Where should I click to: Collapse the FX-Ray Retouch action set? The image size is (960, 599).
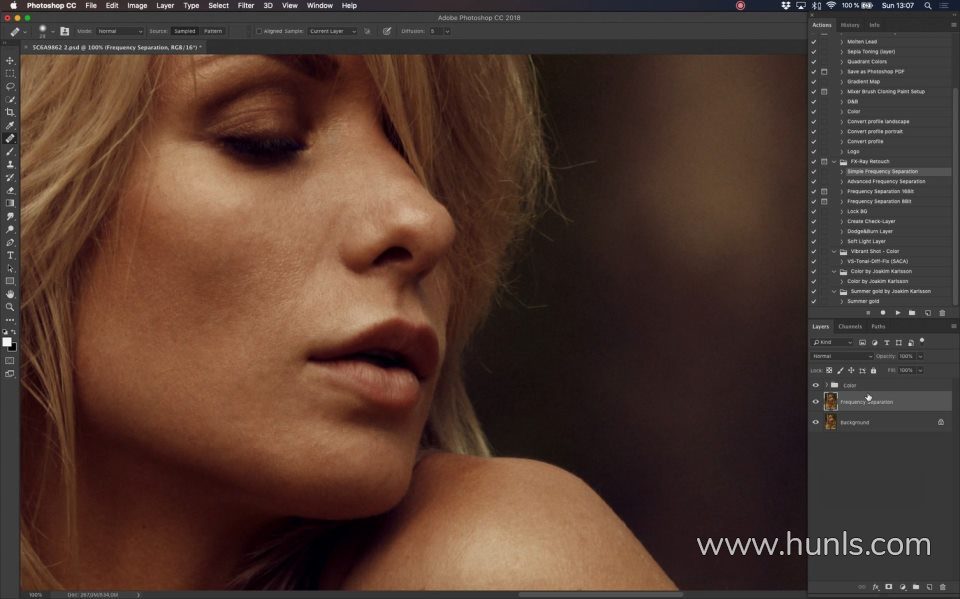click(834, 162)
